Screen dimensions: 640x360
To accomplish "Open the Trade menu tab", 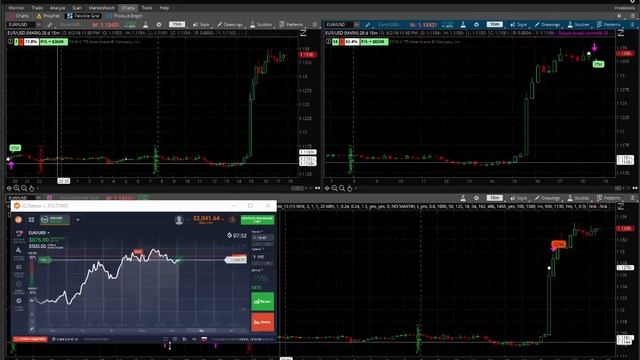I will pos(37,8).
